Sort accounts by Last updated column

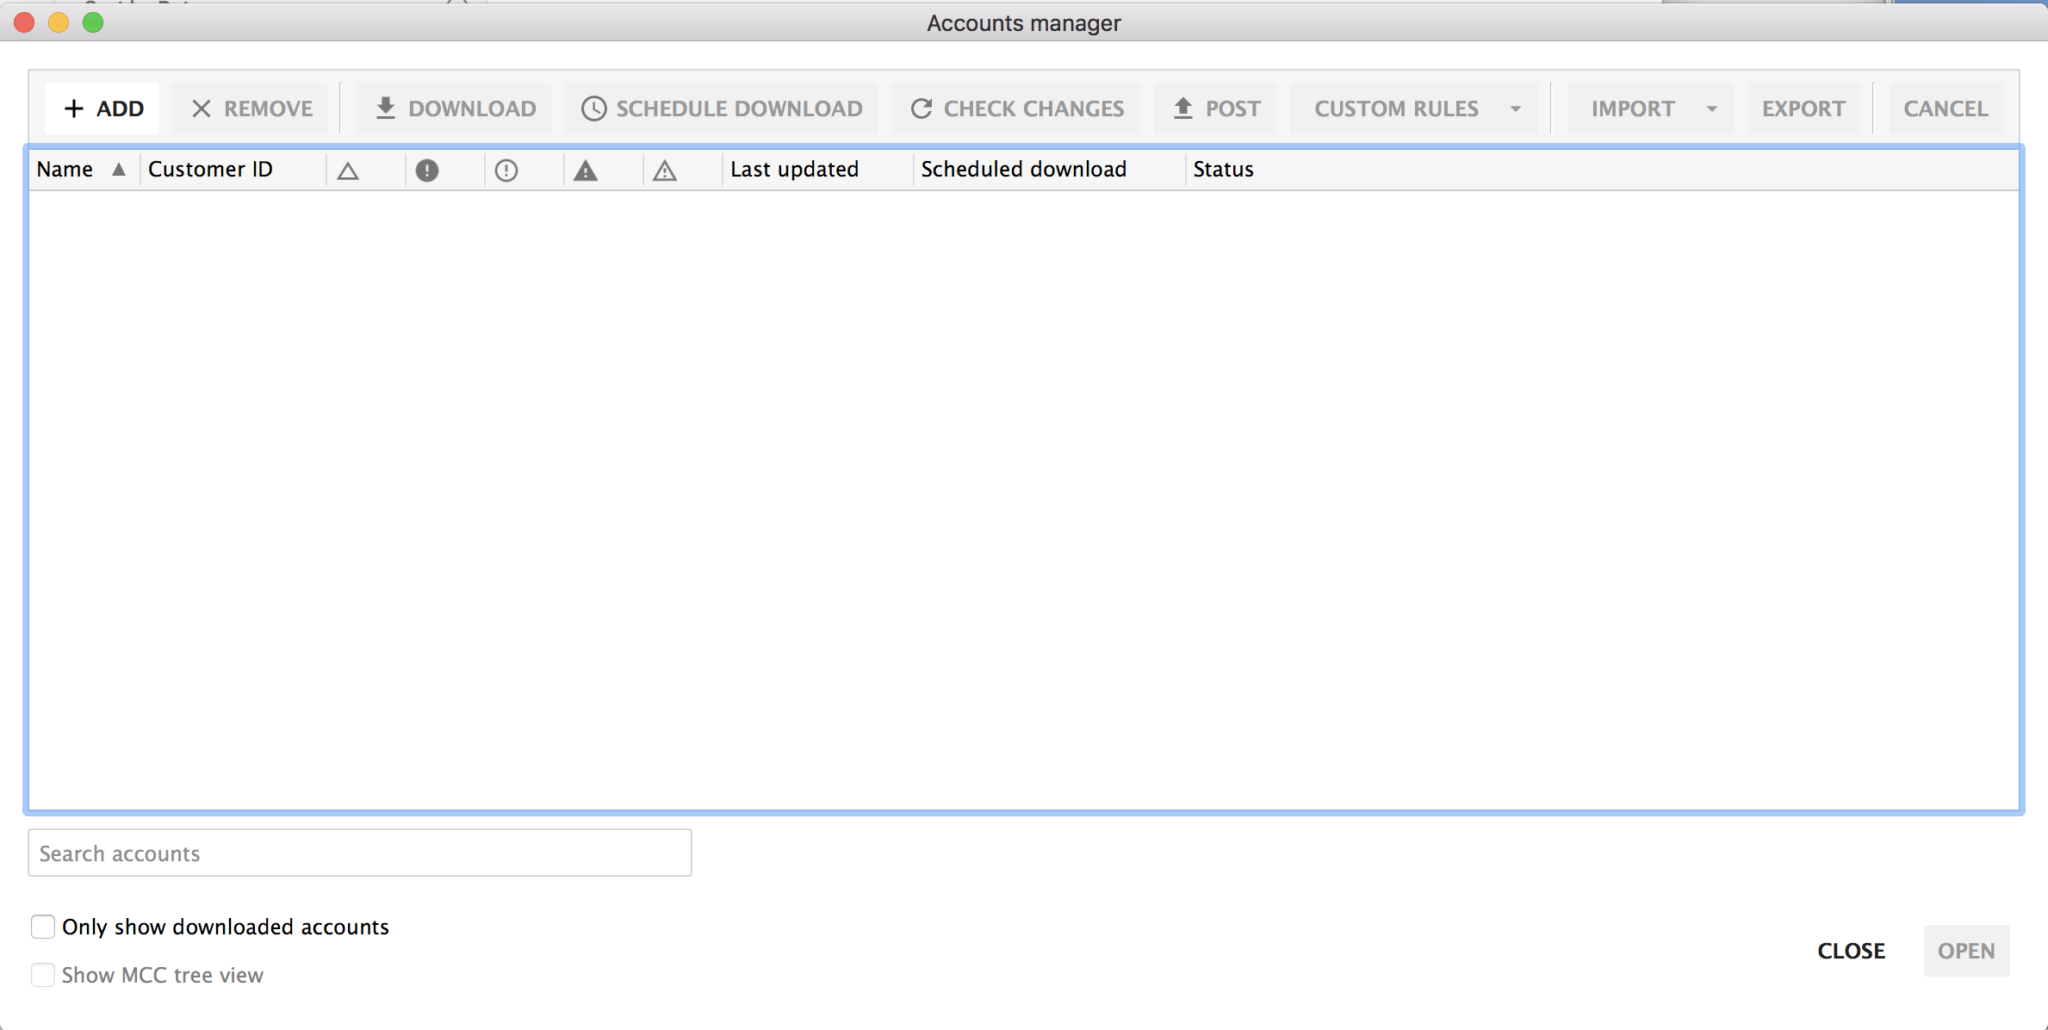coord(794,169)
